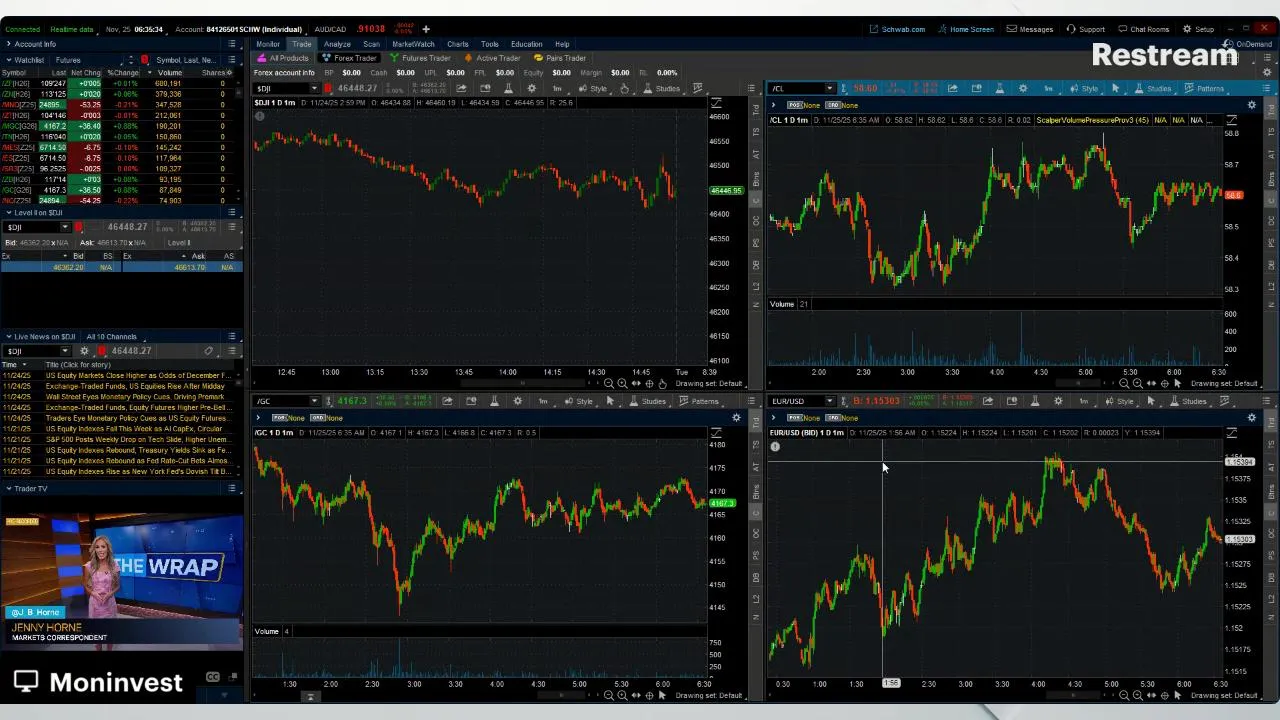
Task: Zoom out on $DJI chart magnifier
Action: [x=608, y=384]
